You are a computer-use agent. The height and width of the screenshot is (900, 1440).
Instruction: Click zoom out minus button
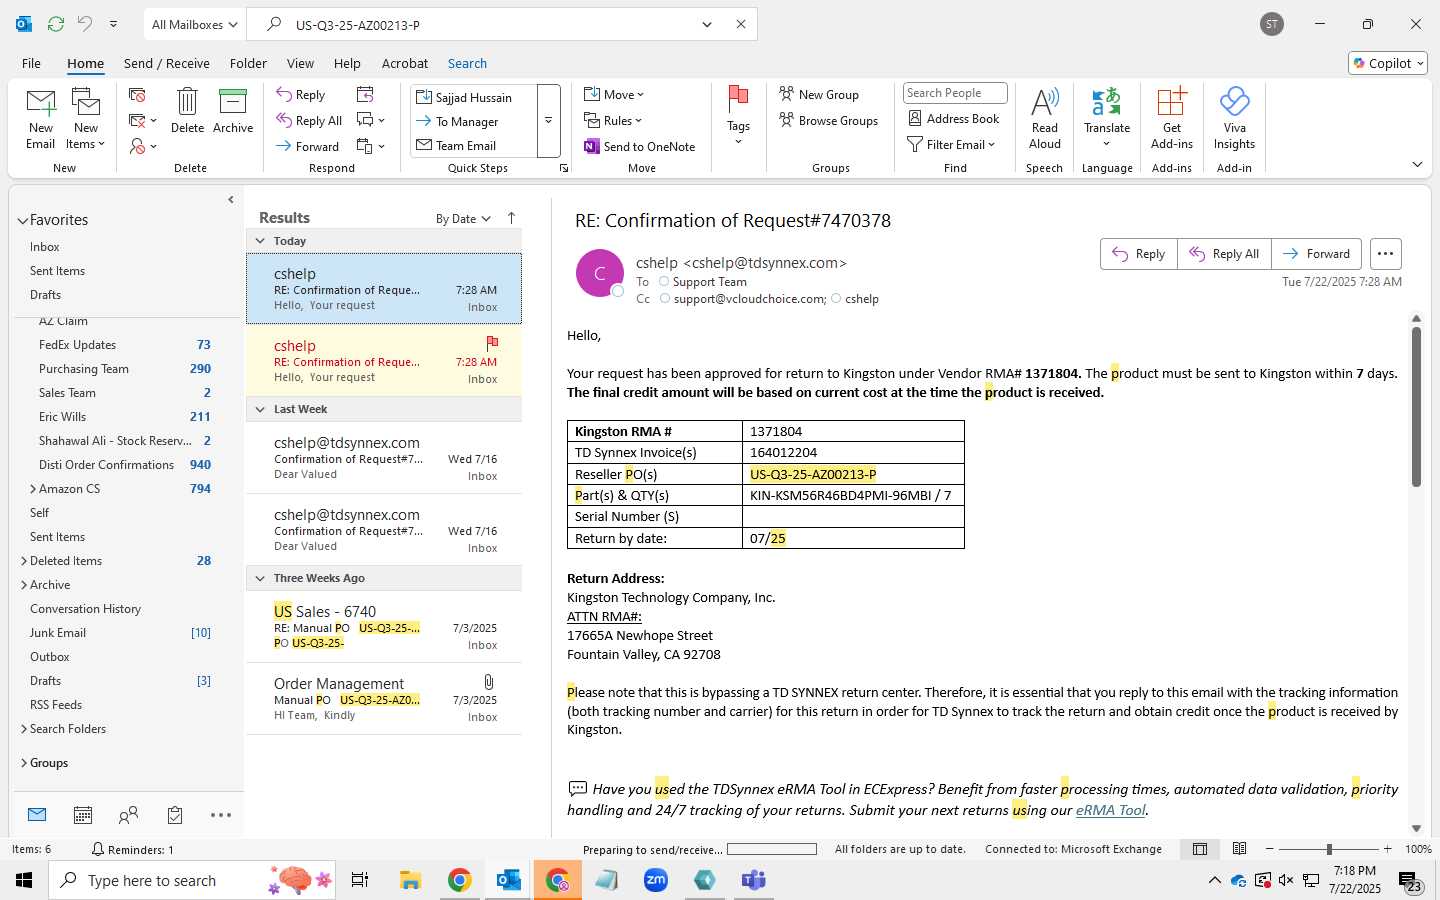point(1270,849)
